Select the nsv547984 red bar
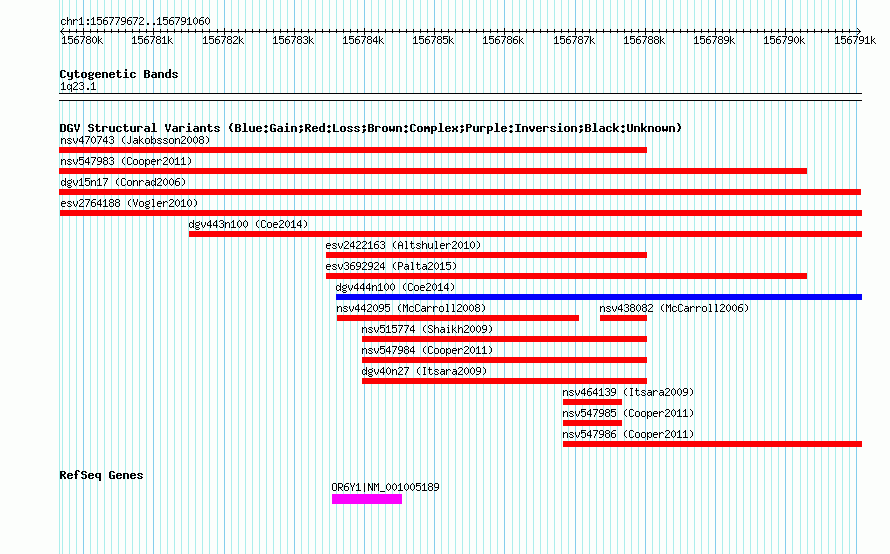Viewport: 890px width, 554px height. [x=504, y=360]
